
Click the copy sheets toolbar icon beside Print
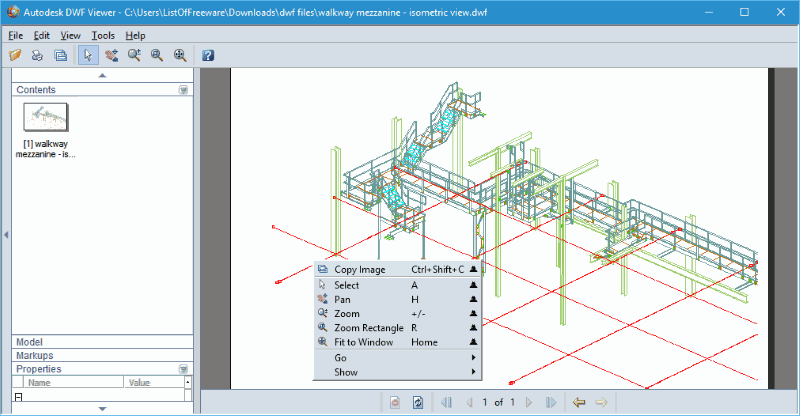click(x=61, y=55)
